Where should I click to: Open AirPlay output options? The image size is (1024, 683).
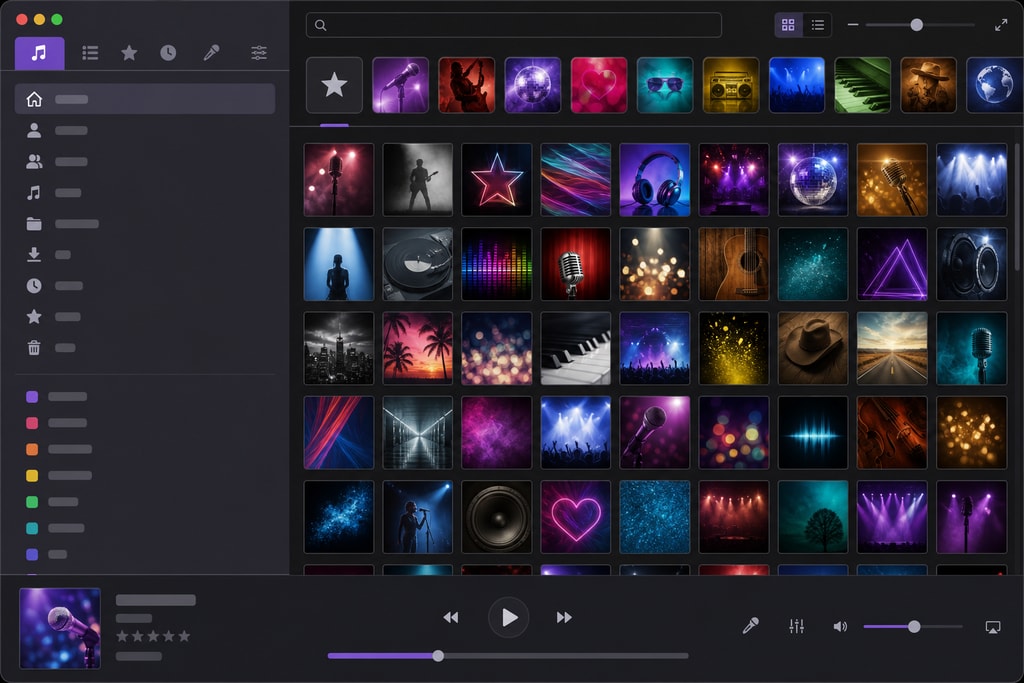(993, 627)
